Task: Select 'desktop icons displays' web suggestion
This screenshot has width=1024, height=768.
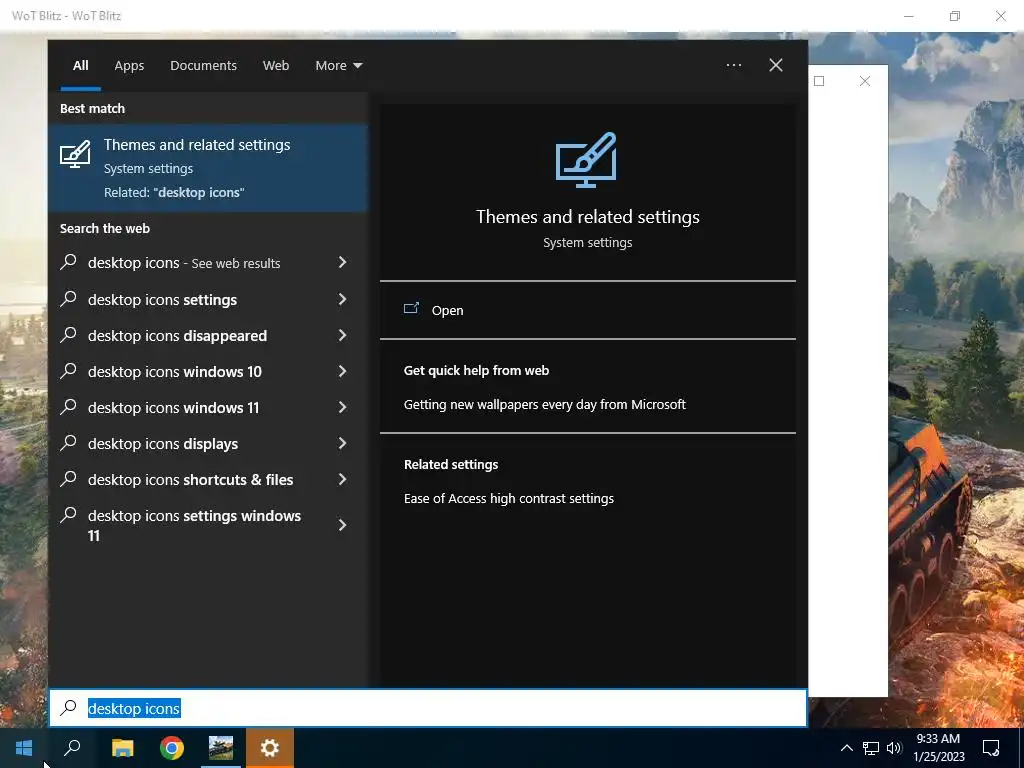Action: tap(208, 443)
